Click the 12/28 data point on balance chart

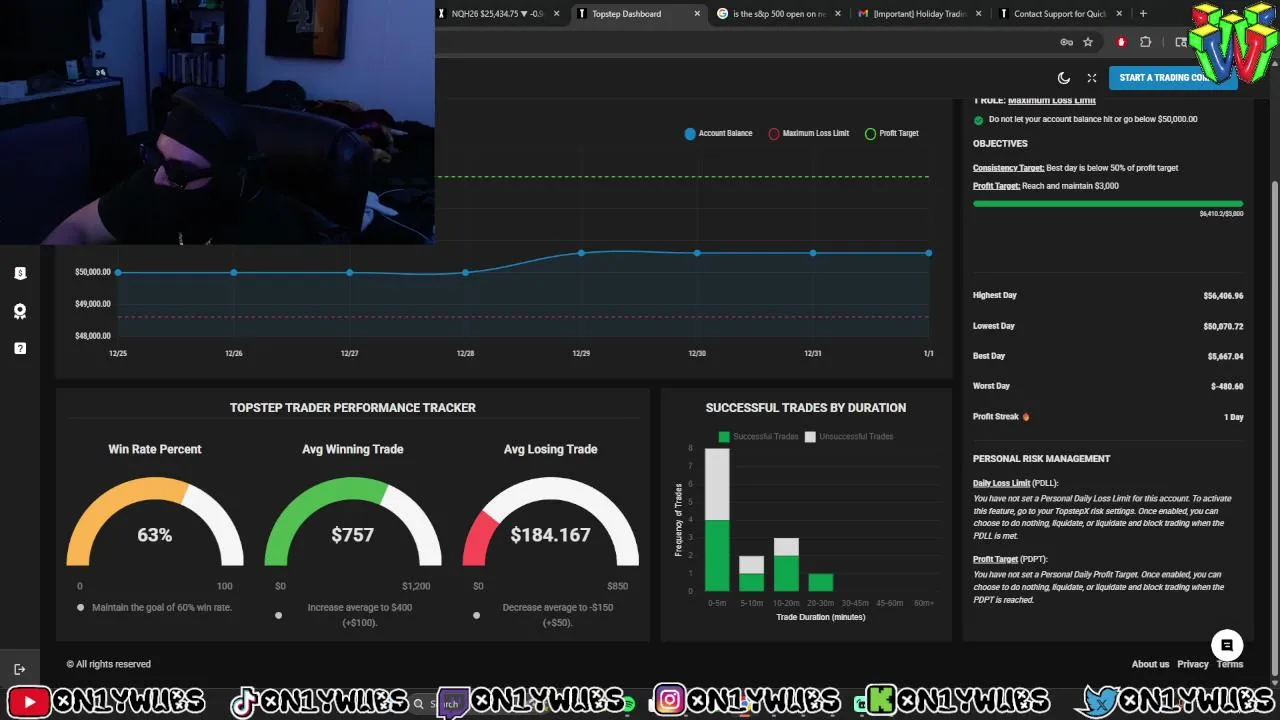click(465, 272)
